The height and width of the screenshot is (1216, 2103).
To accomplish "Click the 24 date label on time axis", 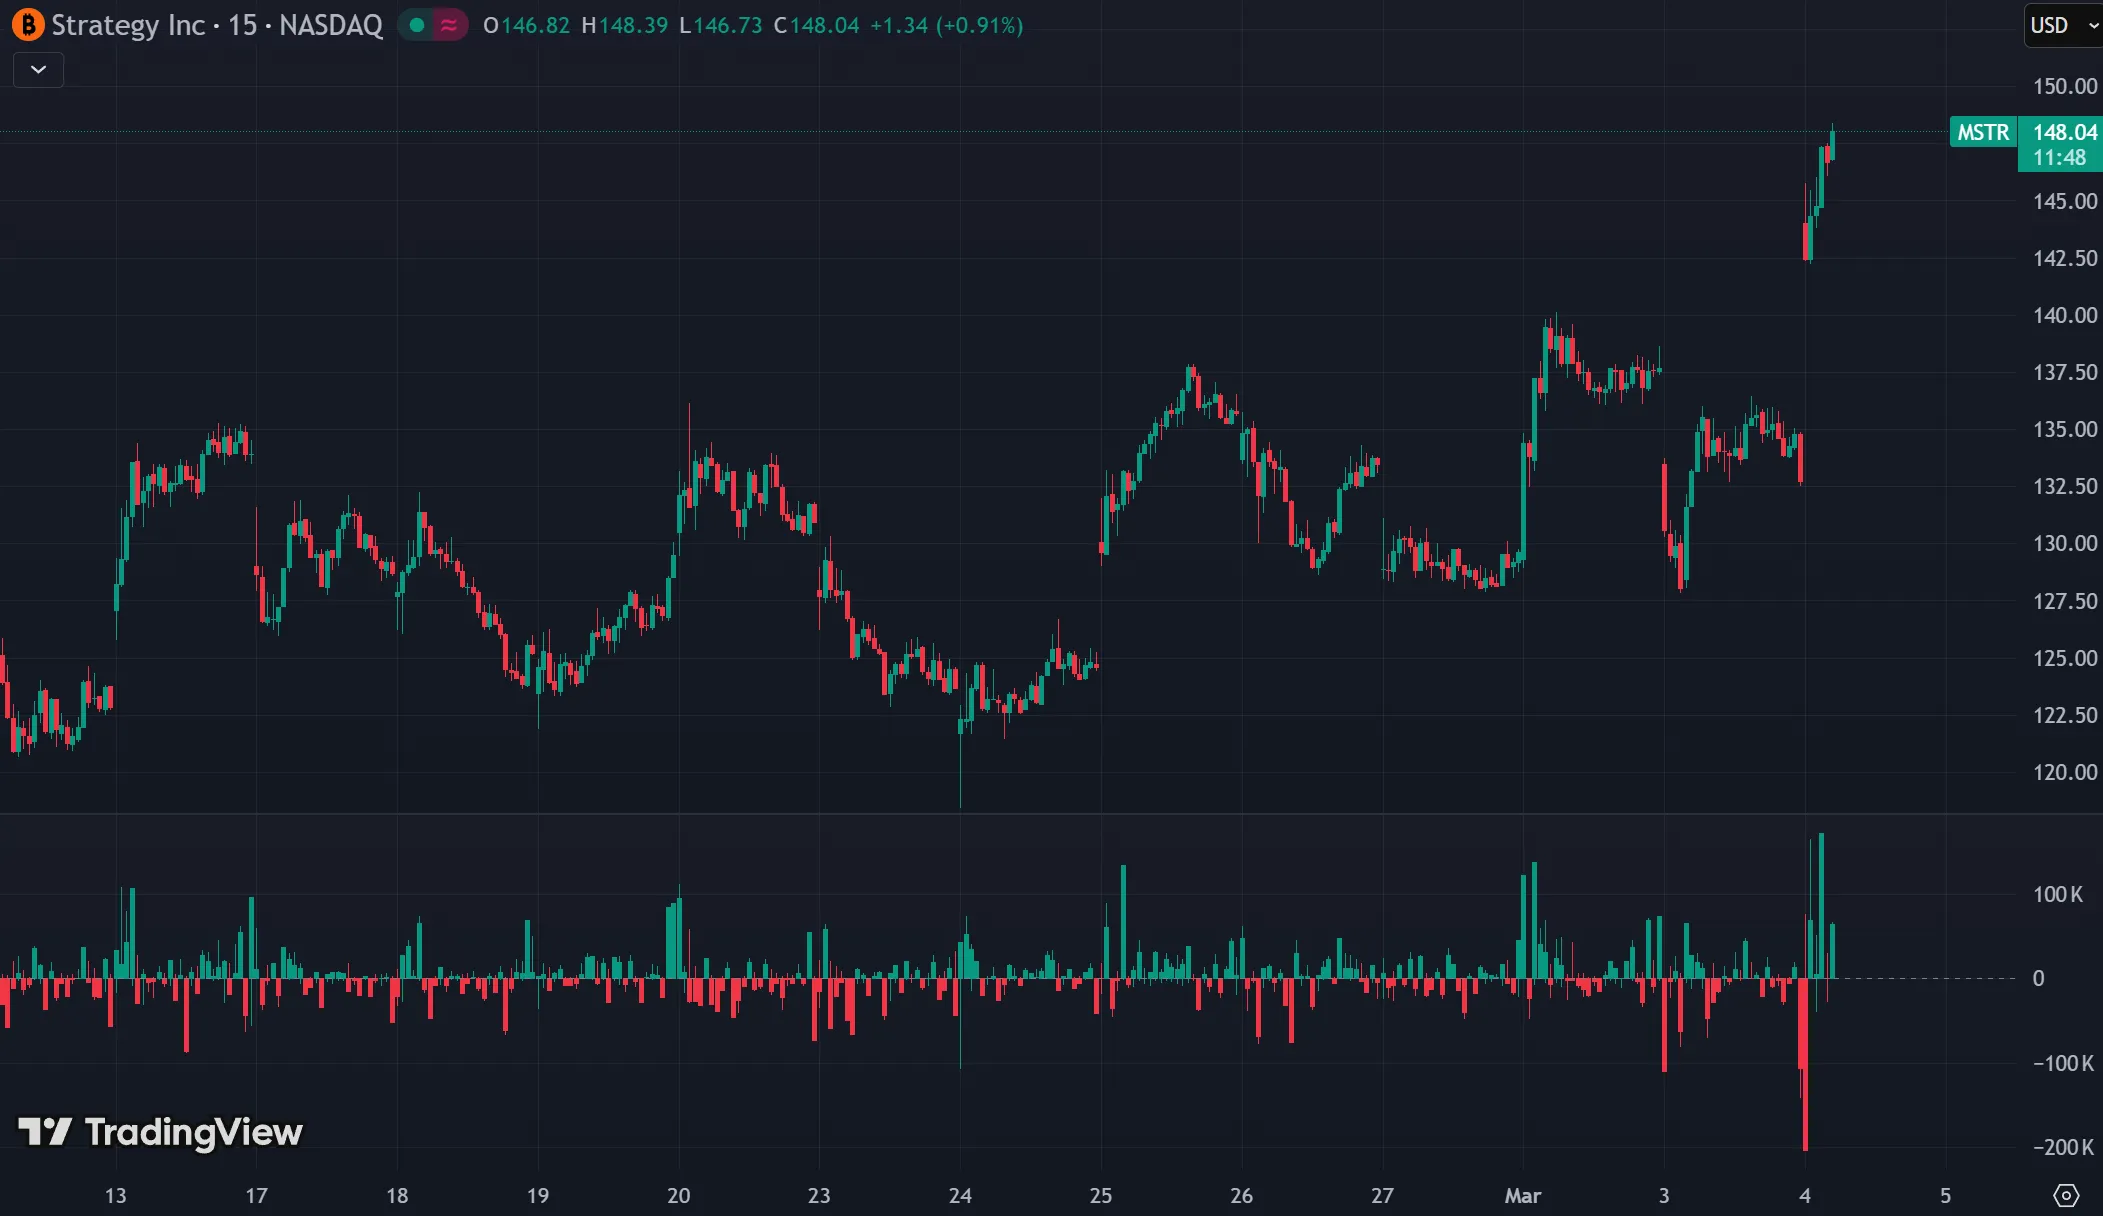I will coord(959,1195).
